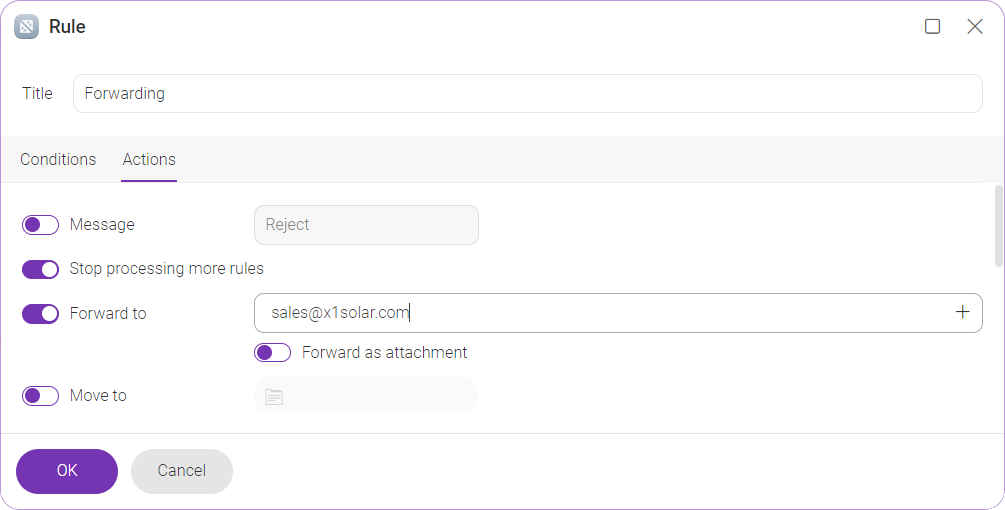Open the Reject message action dropdown
The width and height of the screenshot is (1005, 510).
coord(366,225)
